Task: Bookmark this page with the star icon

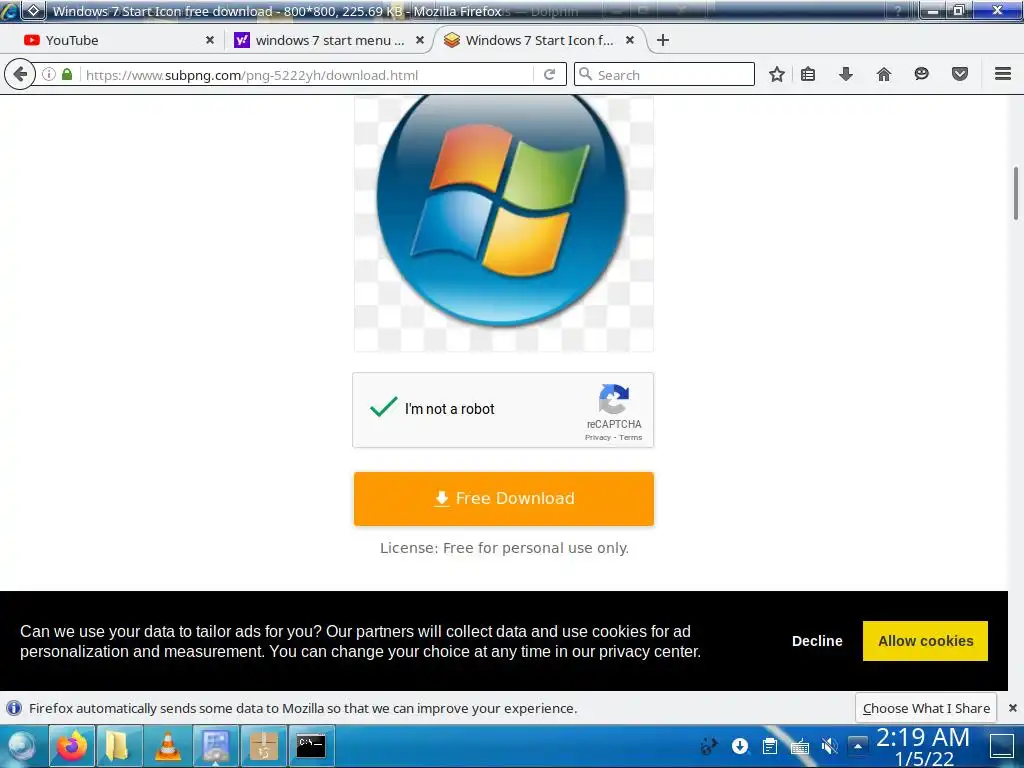Action: point(776,74)
